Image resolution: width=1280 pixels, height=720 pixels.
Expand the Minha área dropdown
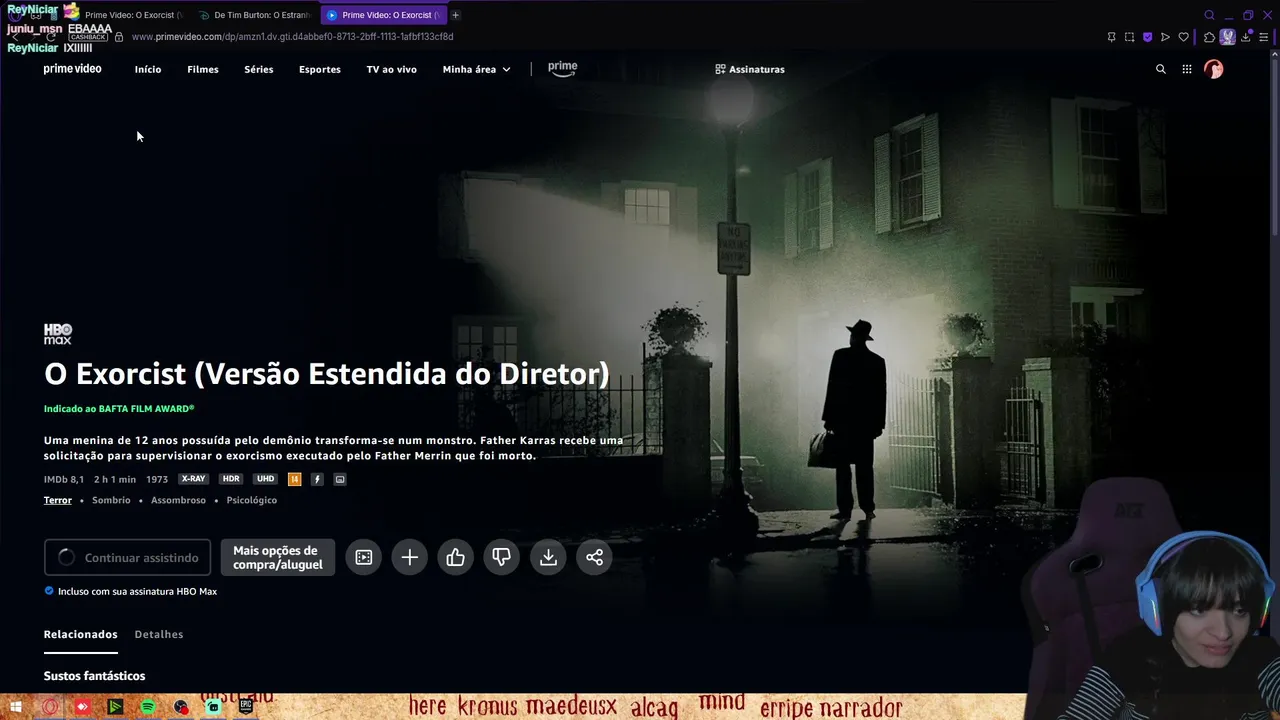[x=476, y=69]
